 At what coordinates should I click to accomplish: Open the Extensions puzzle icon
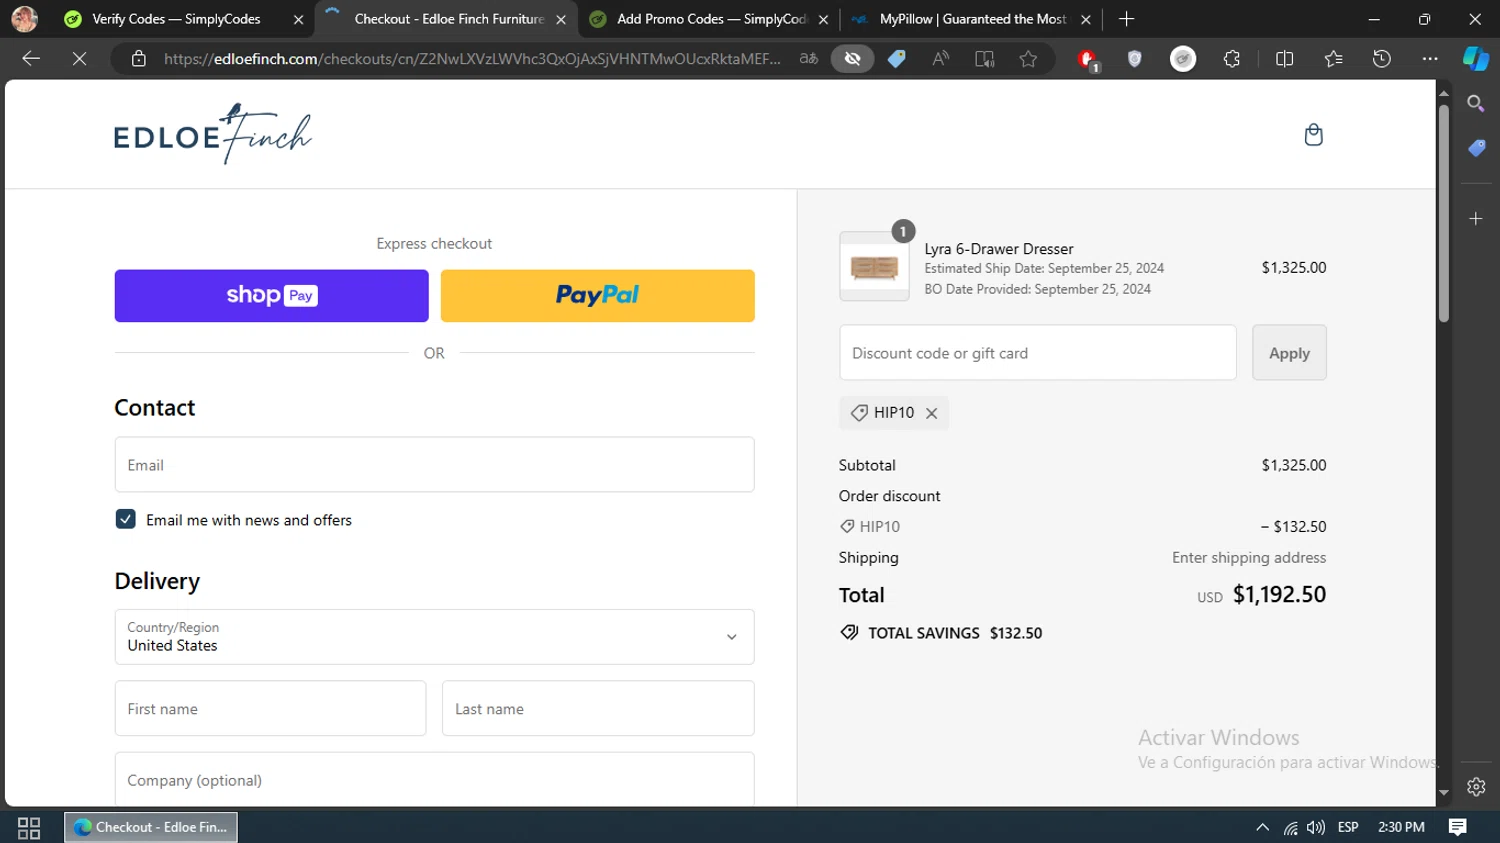pos(1232,59)
